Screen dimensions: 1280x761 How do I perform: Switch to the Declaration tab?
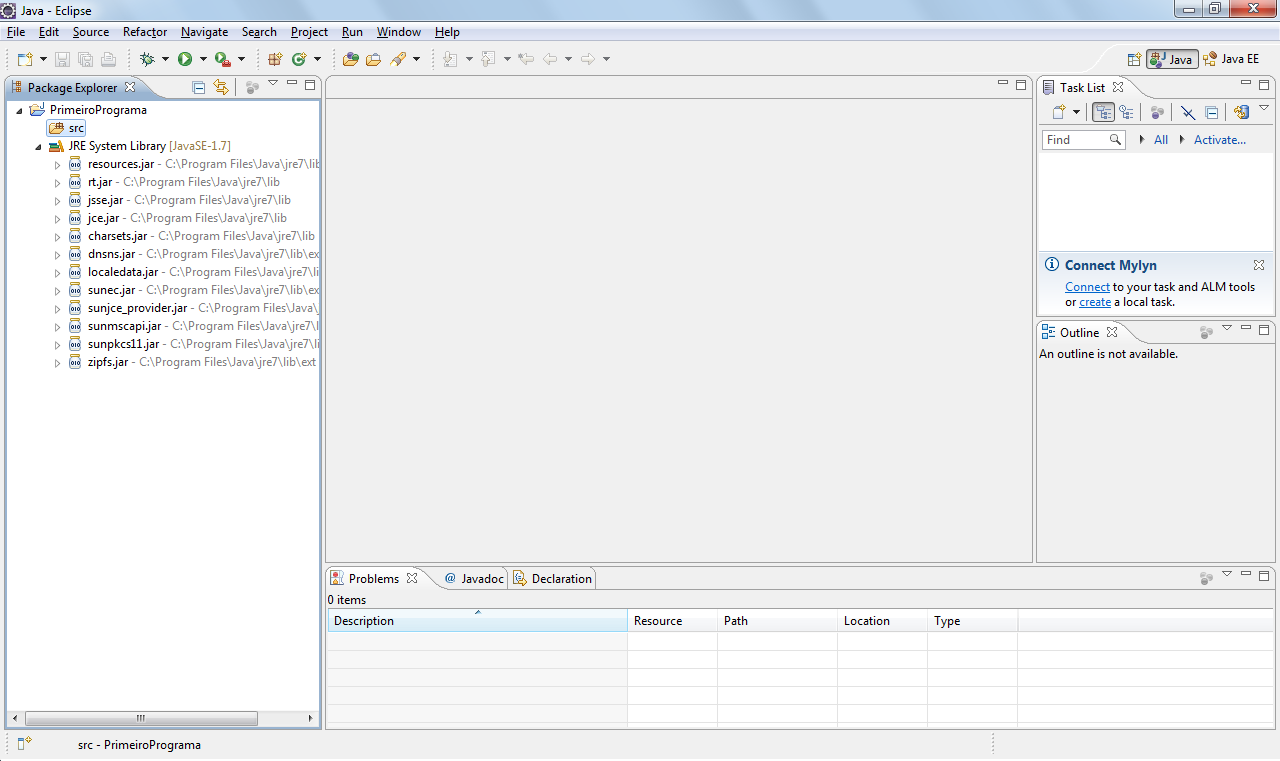[x=553, y=578]
